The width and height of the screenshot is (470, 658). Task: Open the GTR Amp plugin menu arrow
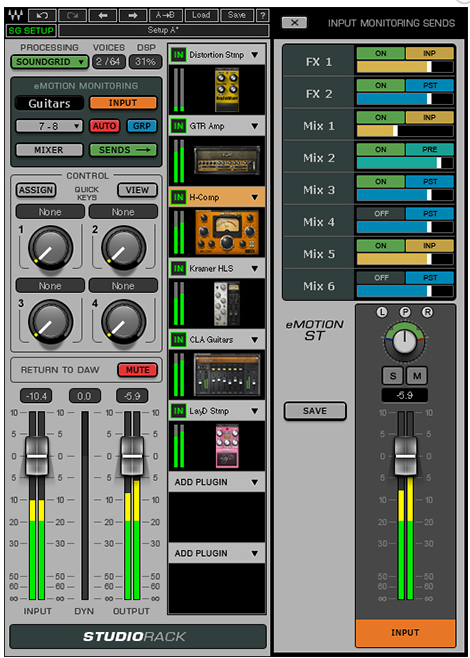pyautogui.click(x=255, y=126)
